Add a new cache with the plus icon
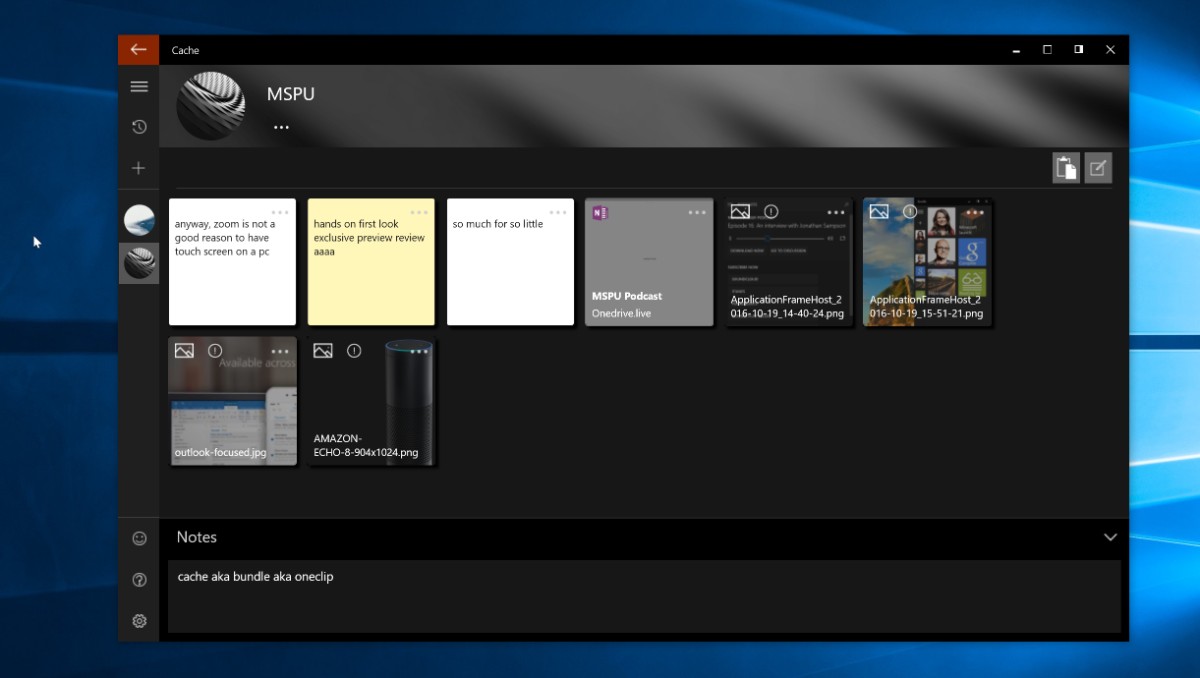 139,168
